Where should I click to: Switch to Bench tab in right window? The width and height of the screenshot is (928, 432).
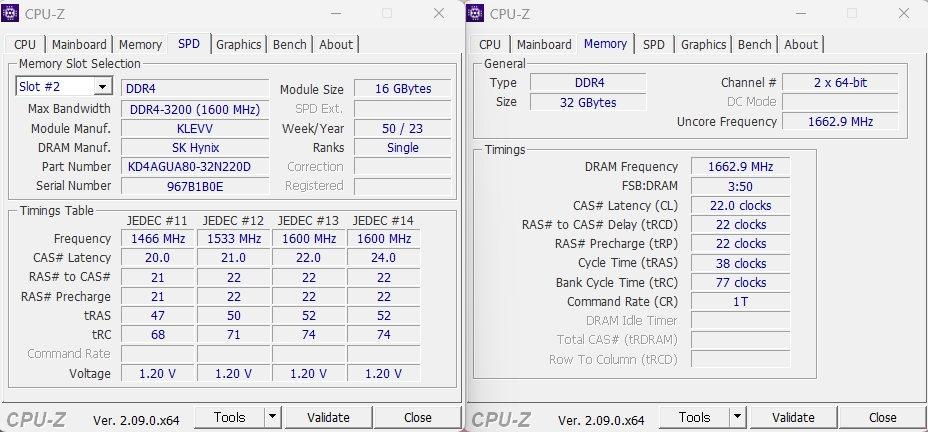pos(755,45)
